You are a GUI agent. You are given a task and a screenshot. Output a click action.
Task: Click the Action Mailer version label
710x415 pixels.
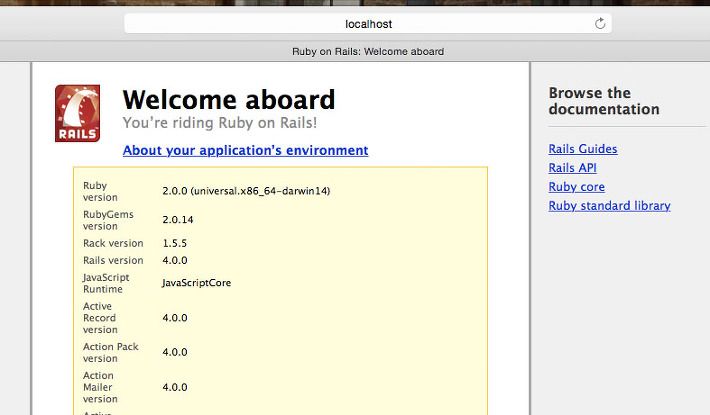pos(100,387)
